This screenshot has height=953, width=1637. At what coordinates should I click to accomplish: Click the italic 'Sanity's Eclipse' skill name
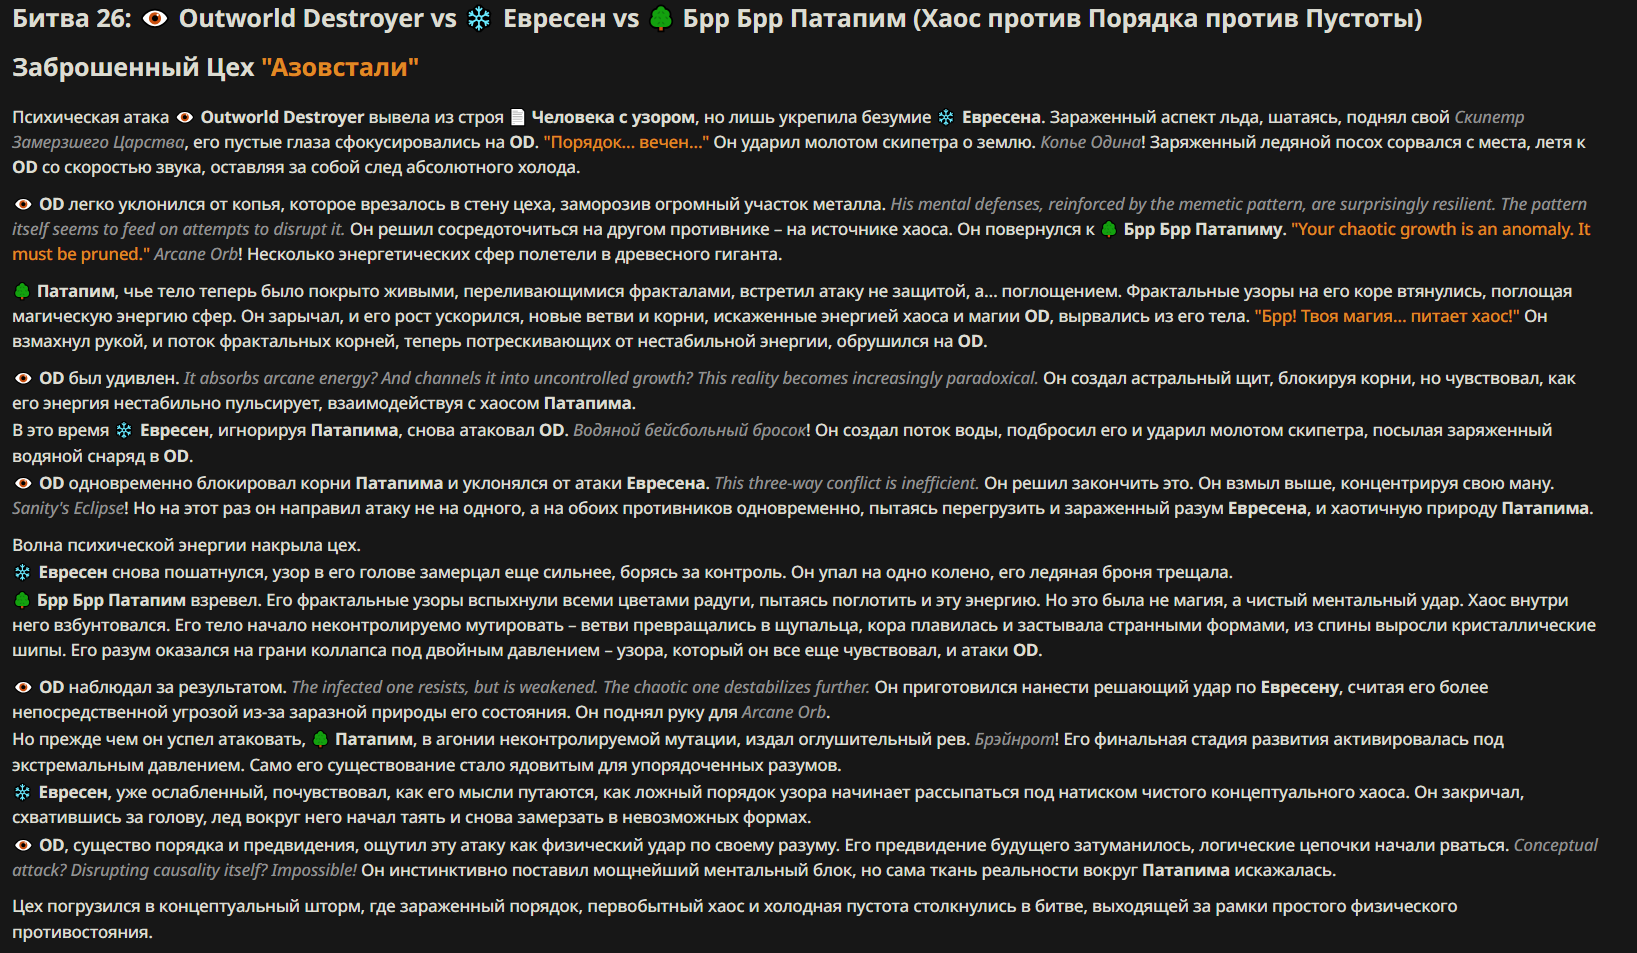(68, 508)
